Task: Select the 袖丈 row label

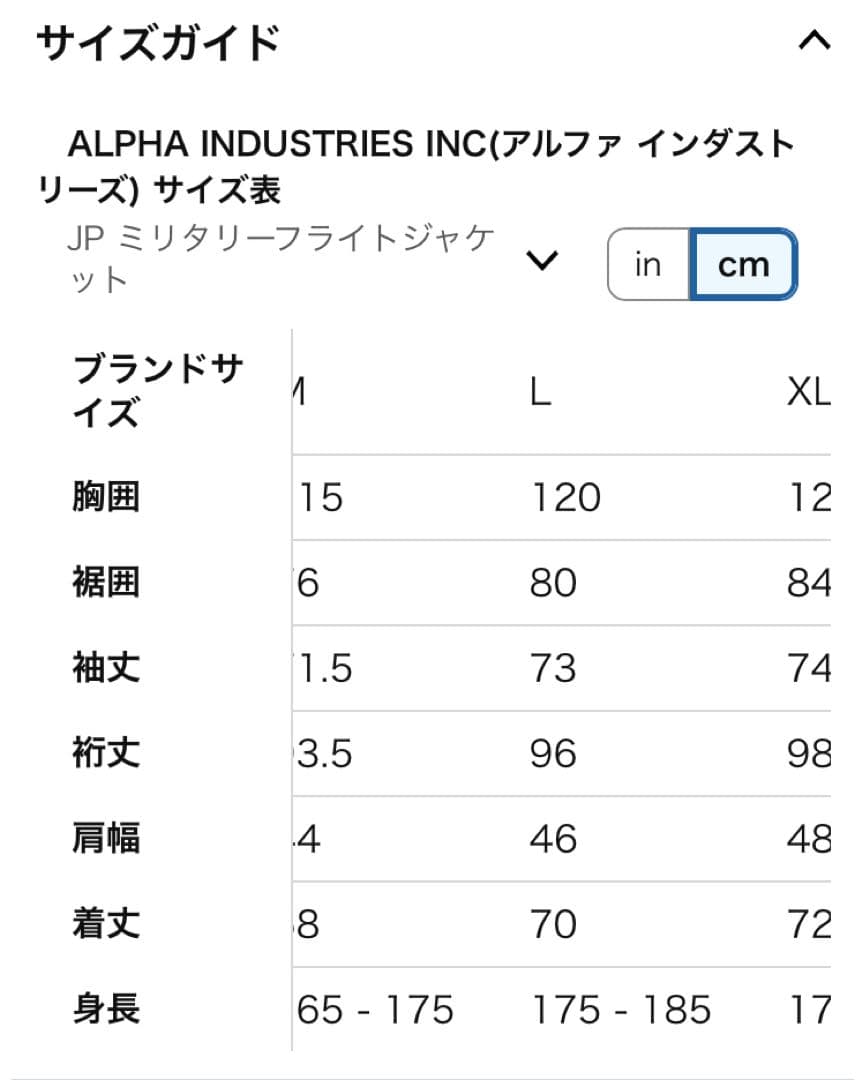Action: [x=104, y=668]
